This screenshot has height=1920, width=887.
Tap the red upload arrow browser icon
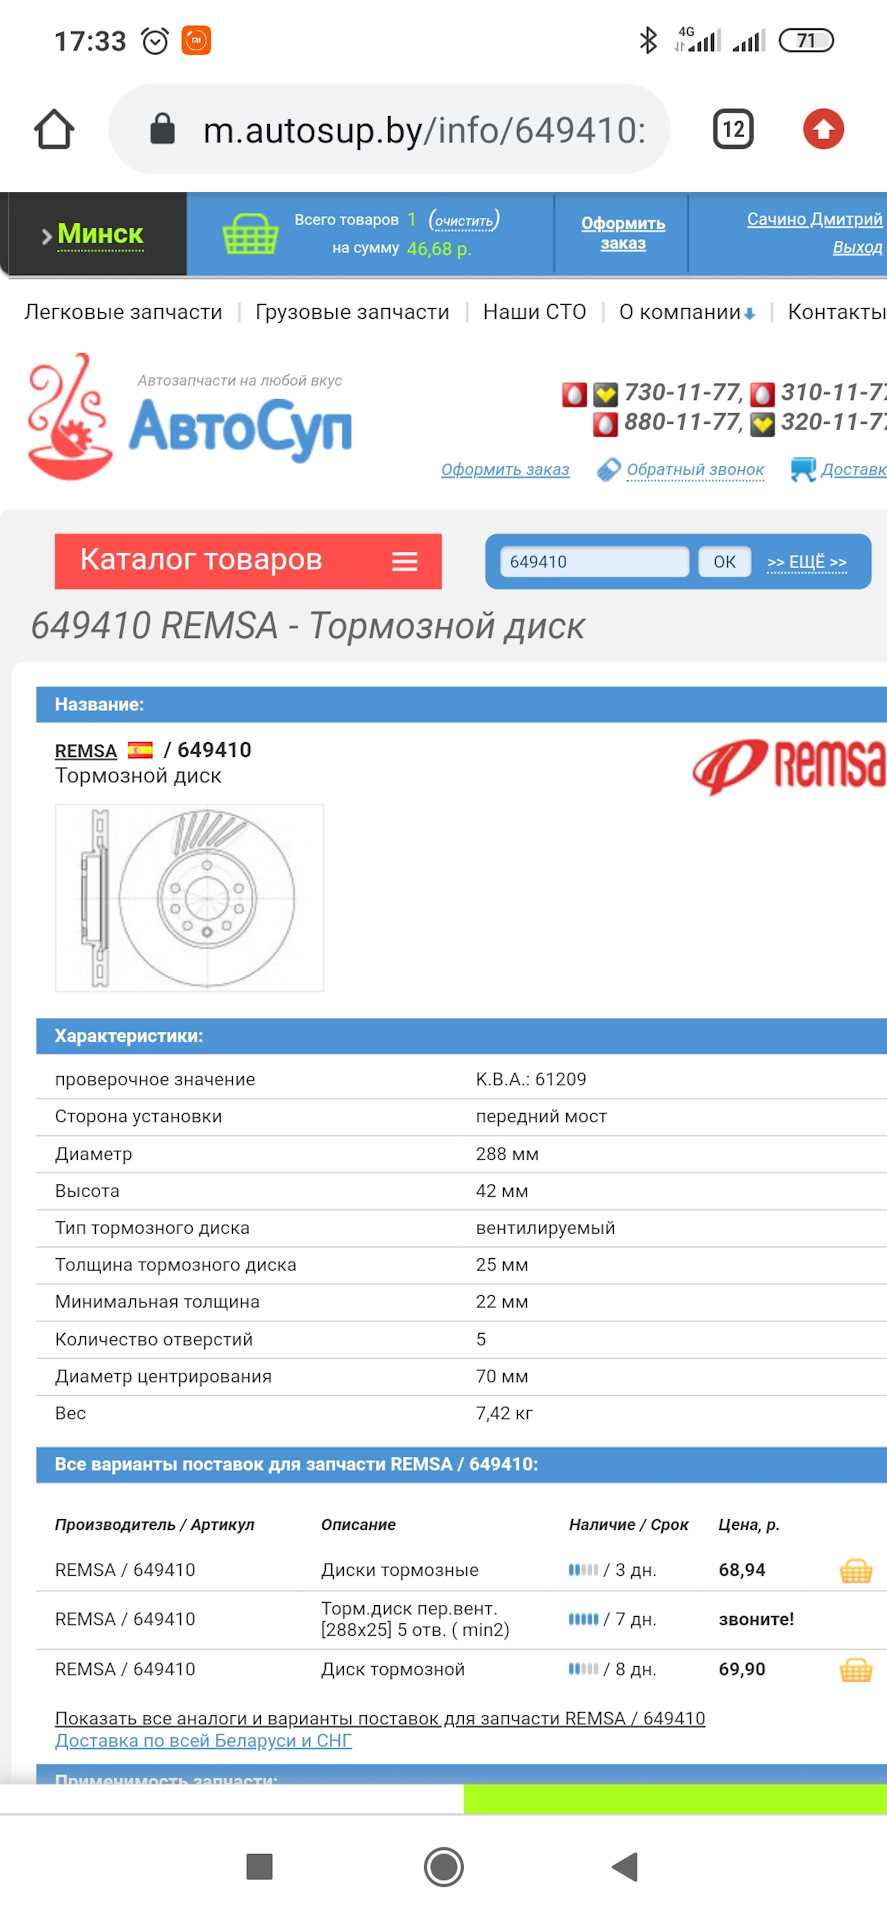823,129
